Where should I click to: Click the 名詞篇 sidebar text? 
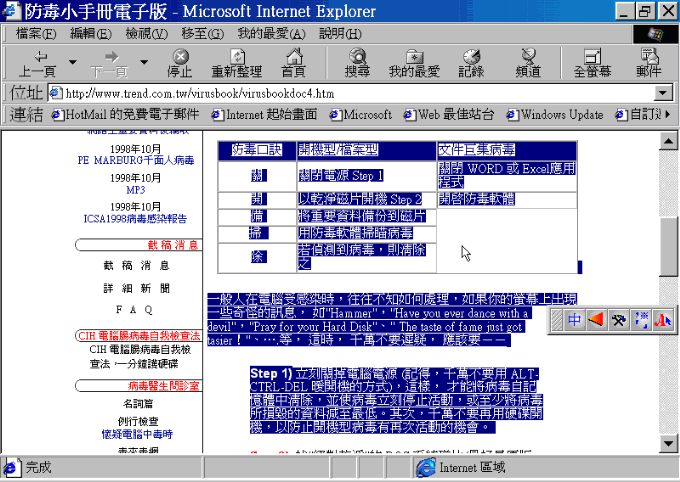138,403
